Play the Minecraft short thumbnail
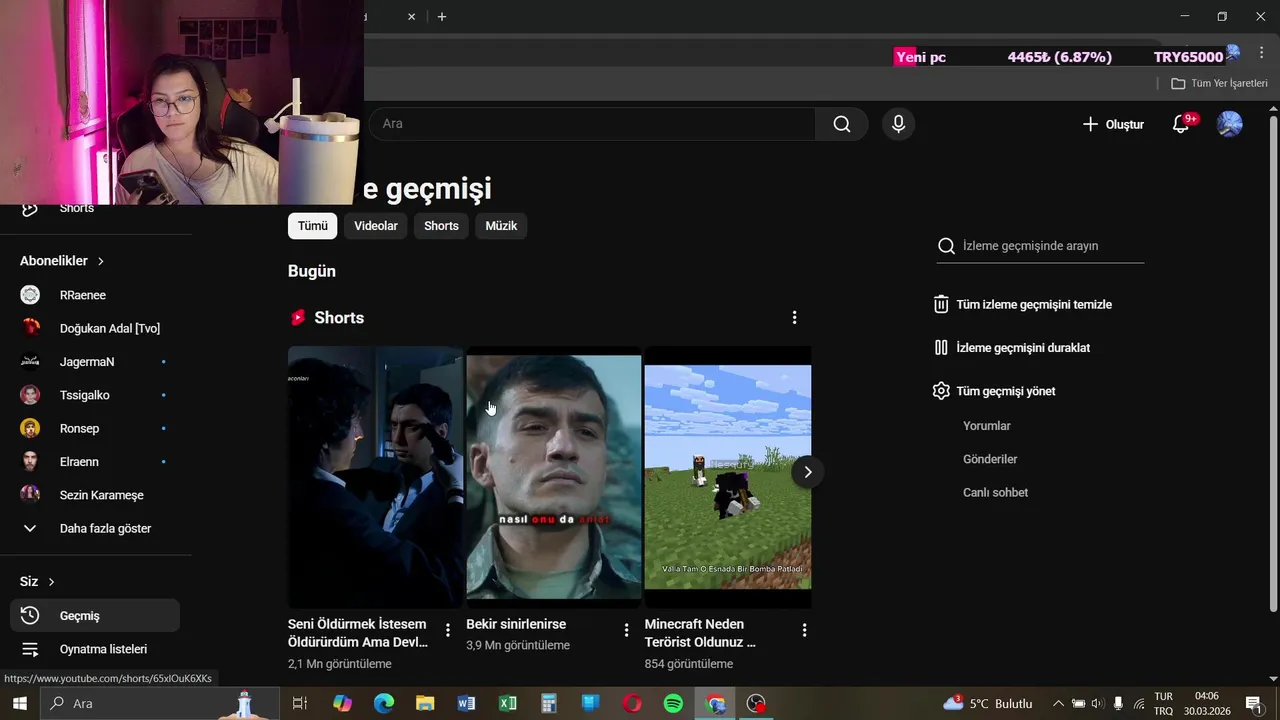This screenshot has height=720, width=1280. (x=728, y=477)
